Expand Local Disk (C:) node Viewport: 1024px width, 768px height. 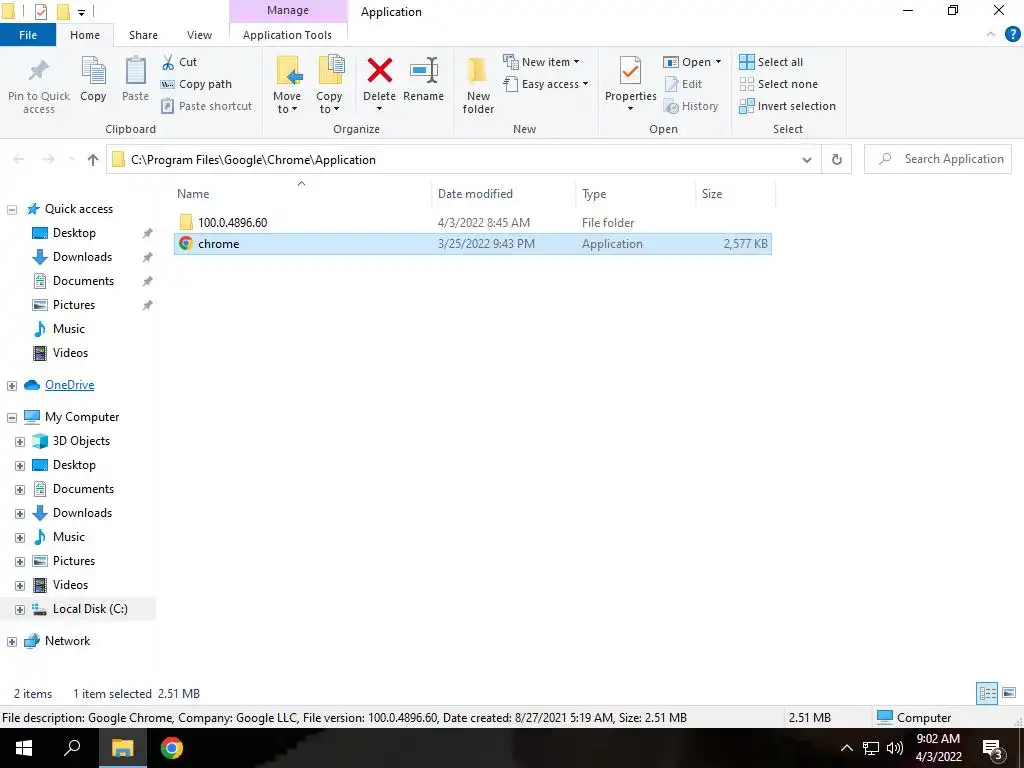[20, 609]
